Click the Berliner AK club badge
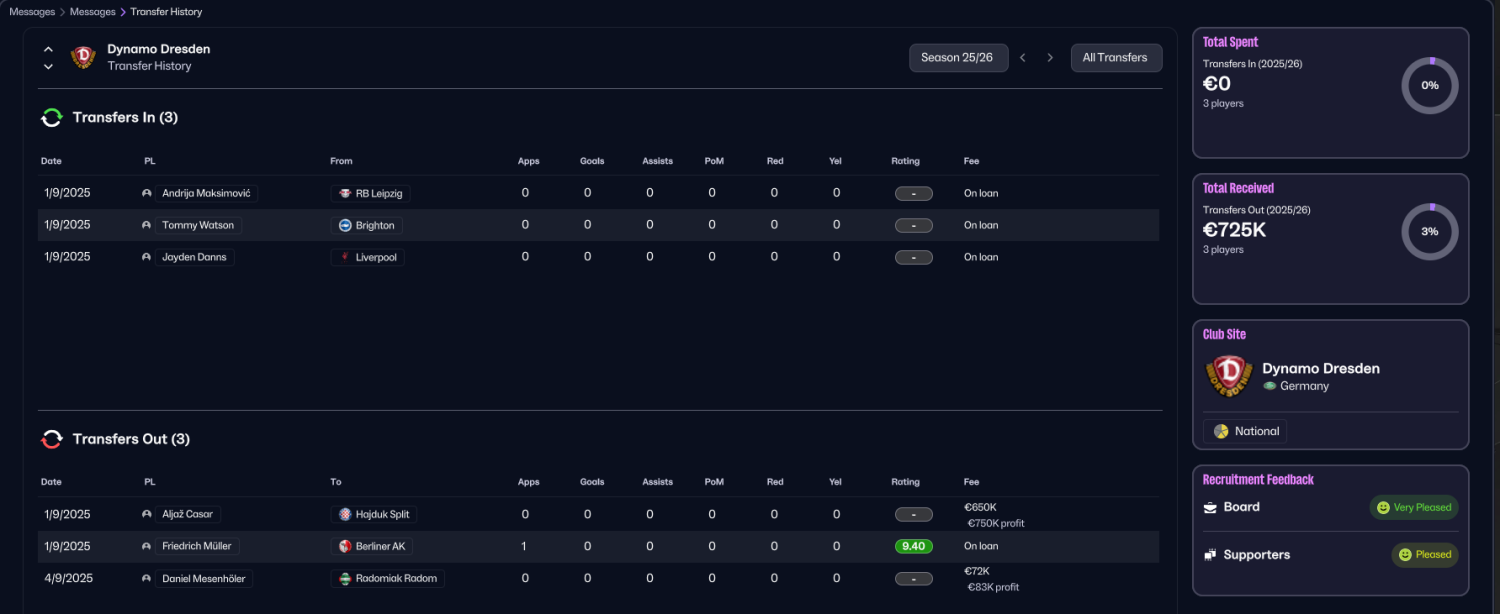1500x614 pixels. pyautogui.click(x=345, y=546)
